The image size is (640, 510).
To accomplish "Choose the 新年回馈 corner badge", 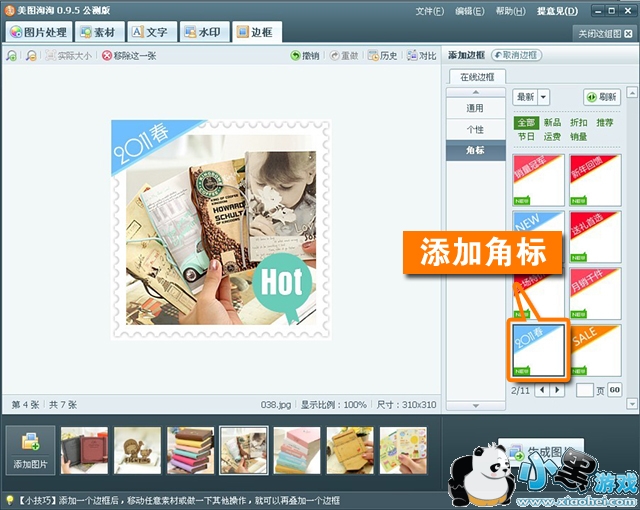I will (x=596, y=180).
